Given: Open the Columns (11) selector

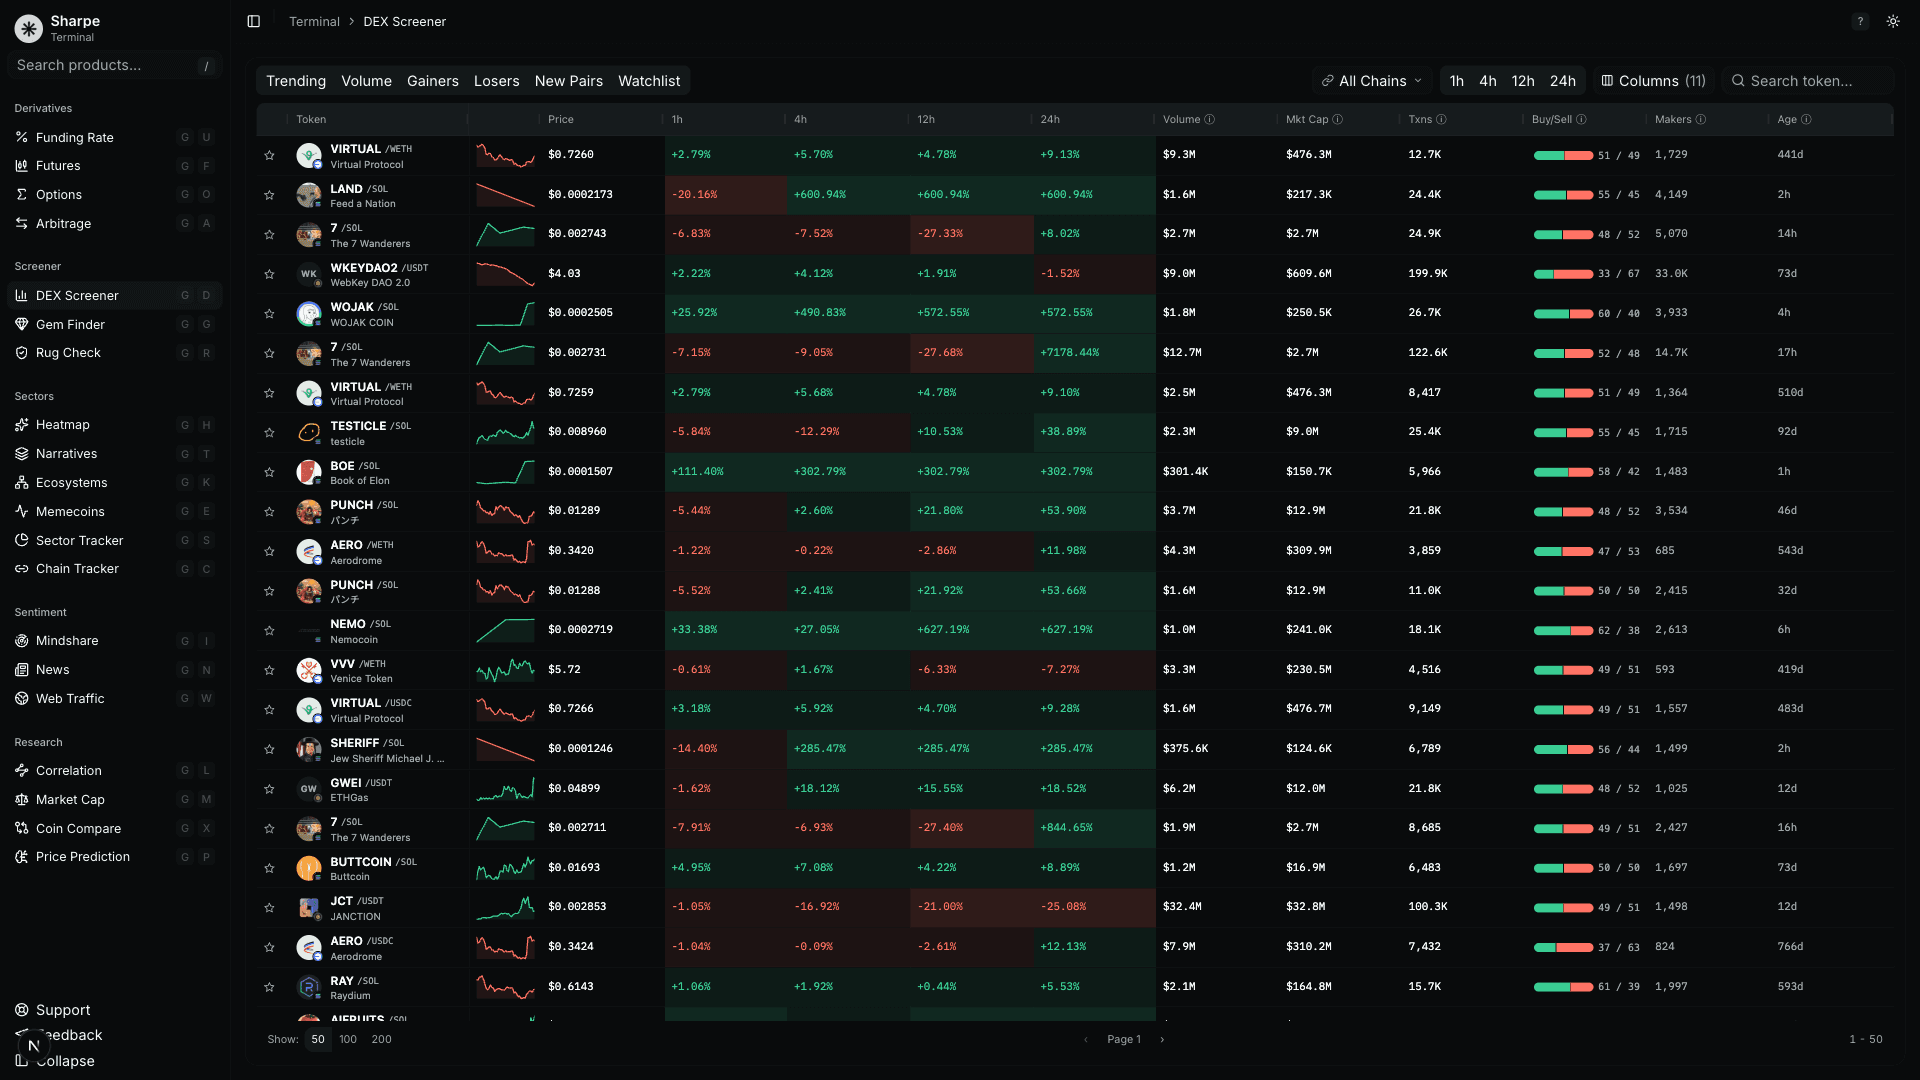Looking at the screenshot, I should pos(1652,81).
